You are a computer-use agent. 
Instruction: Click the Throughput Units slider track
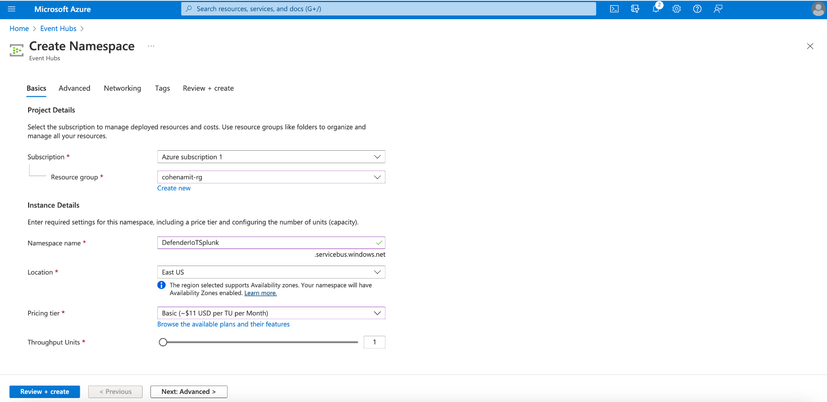tap(258, 342)
